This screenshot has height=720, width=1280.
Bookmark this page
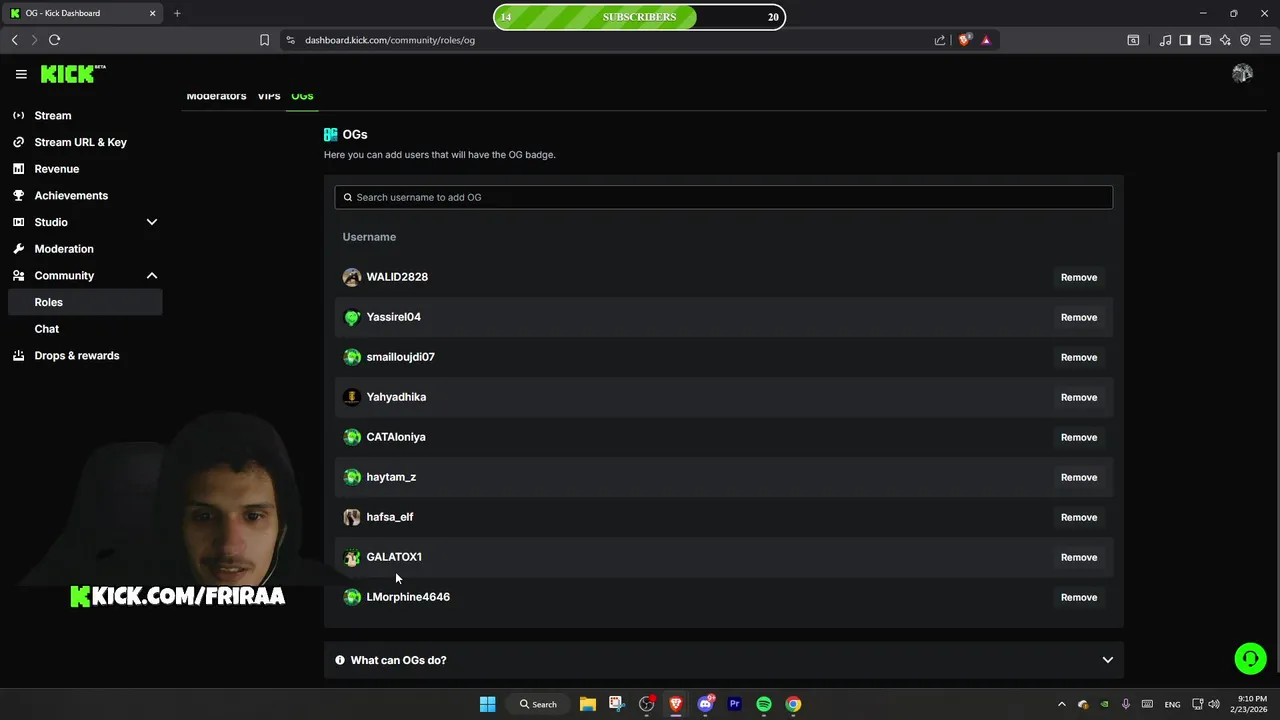coord(264,40)
